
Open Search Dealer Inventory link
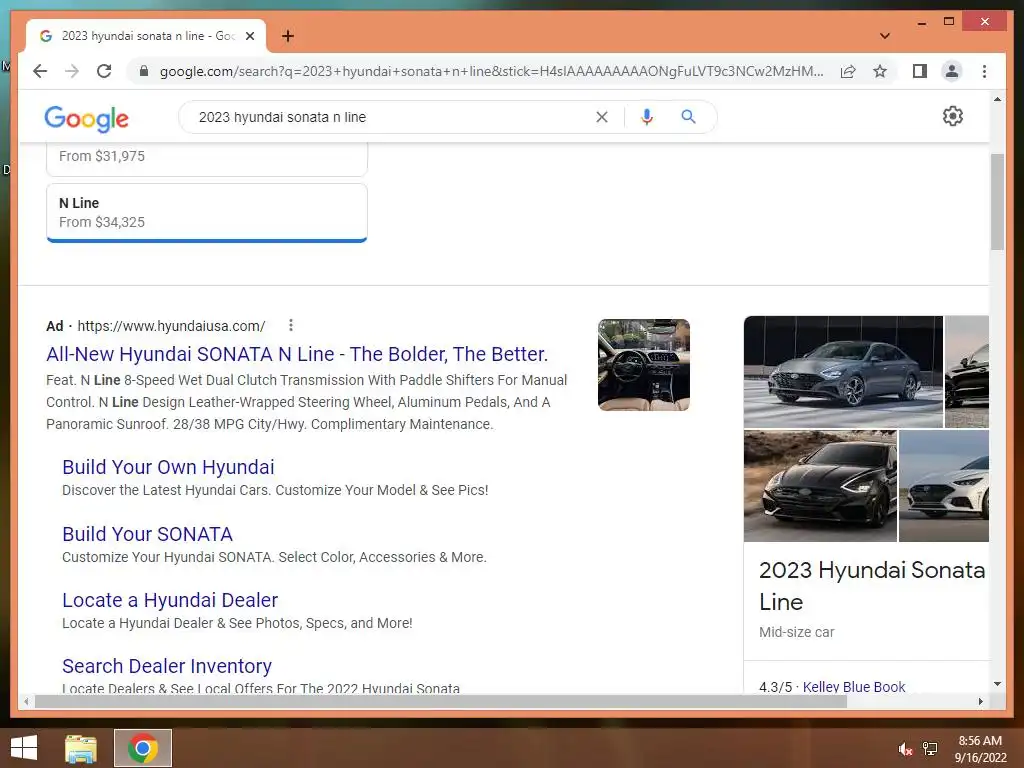pyautogui.click(x=167, y=665)
